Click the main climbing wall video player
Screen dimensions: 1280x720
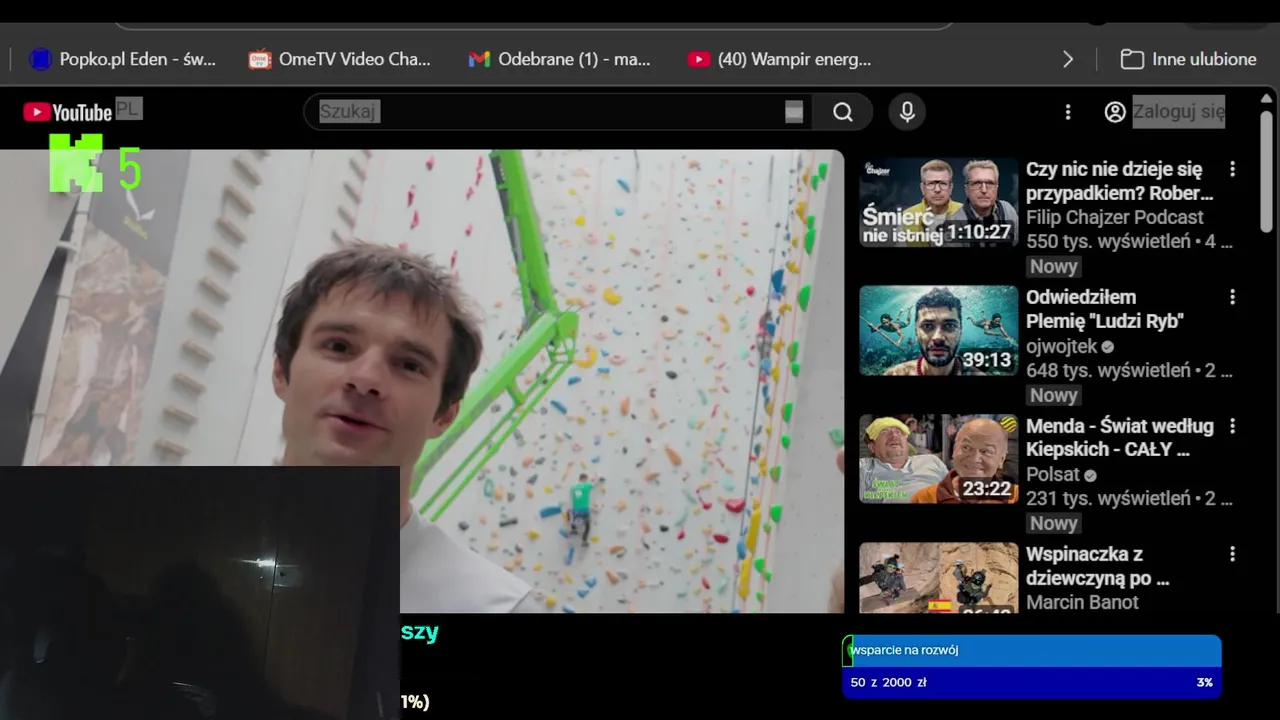pyautogui.click(x=422, y=381)
